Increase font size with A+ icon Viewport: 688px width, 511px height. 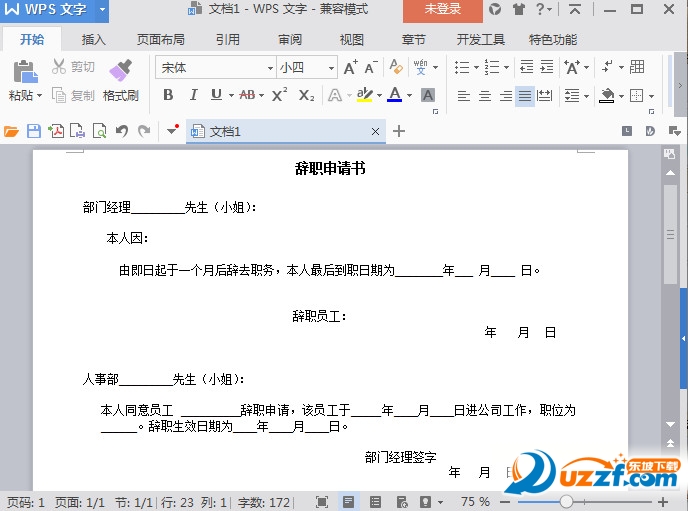351,68
